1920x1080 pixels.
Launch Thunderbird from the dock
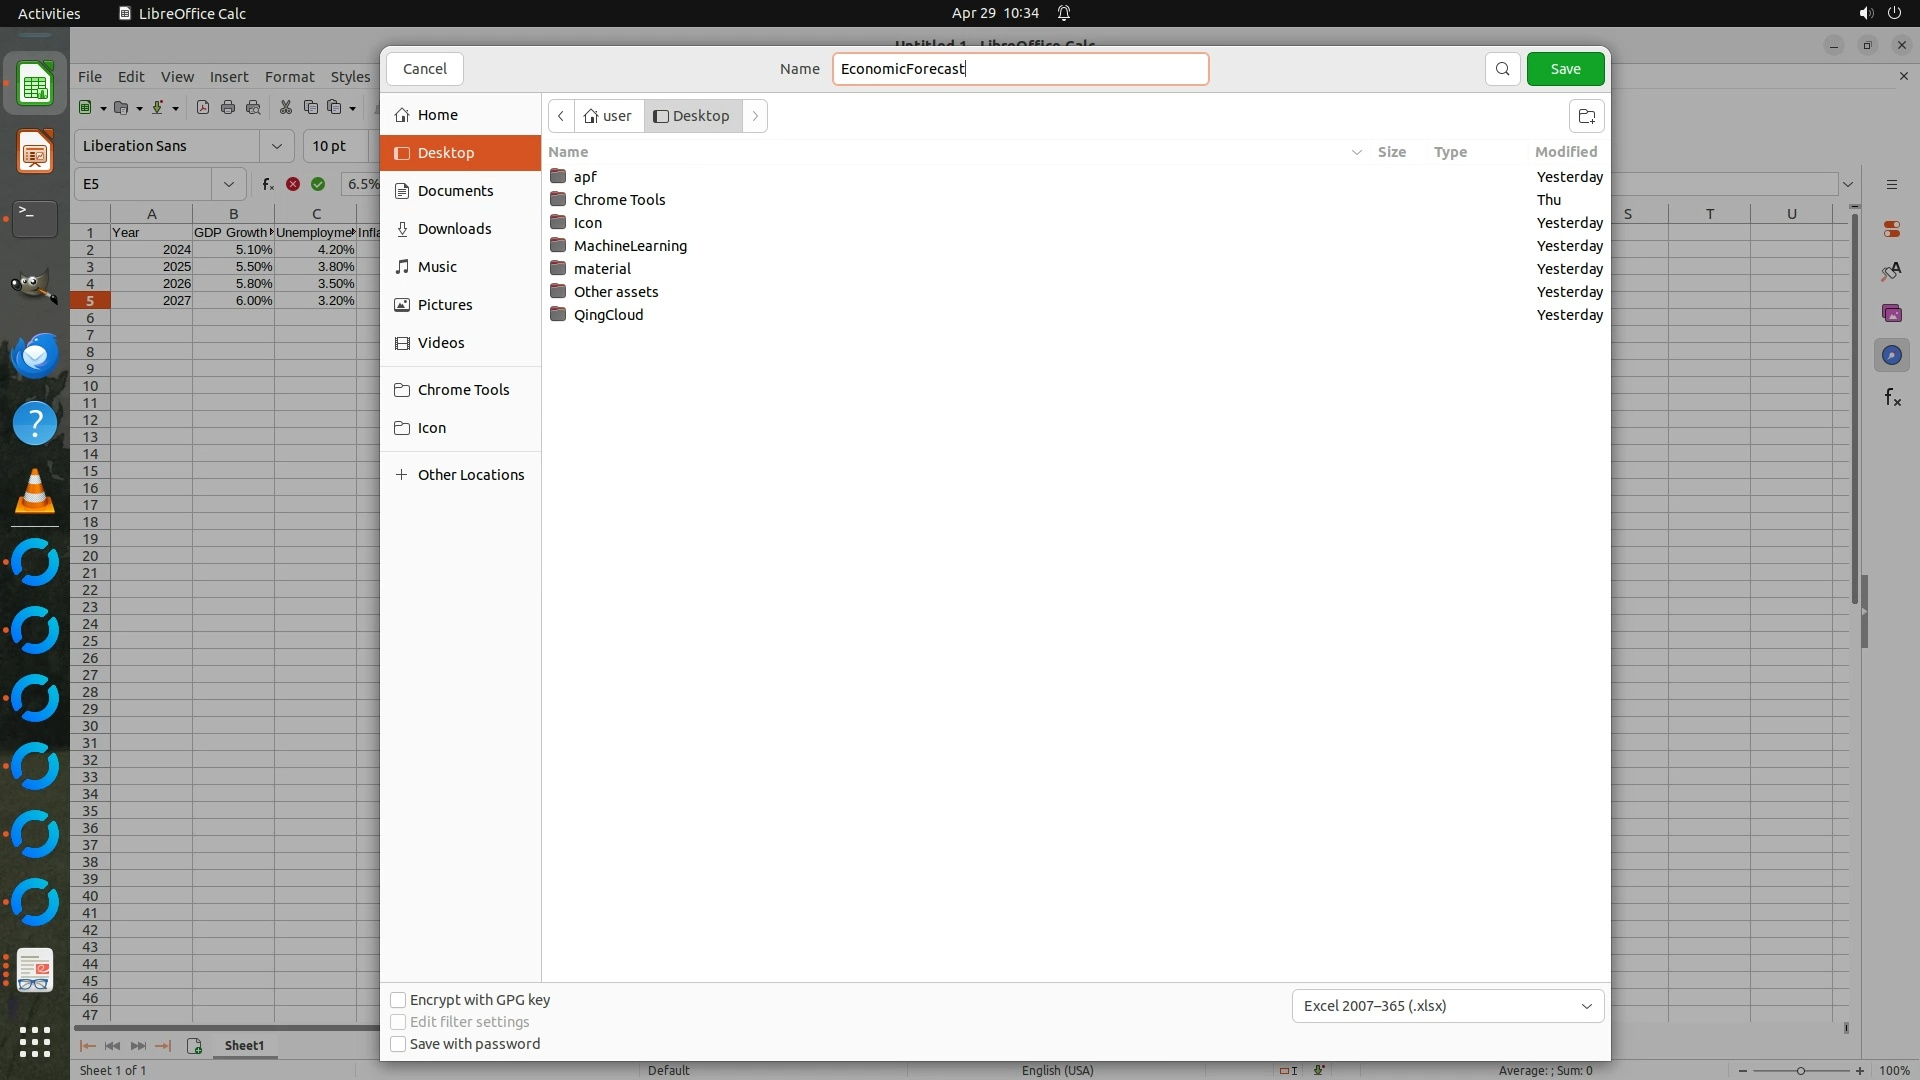point(35,355)
